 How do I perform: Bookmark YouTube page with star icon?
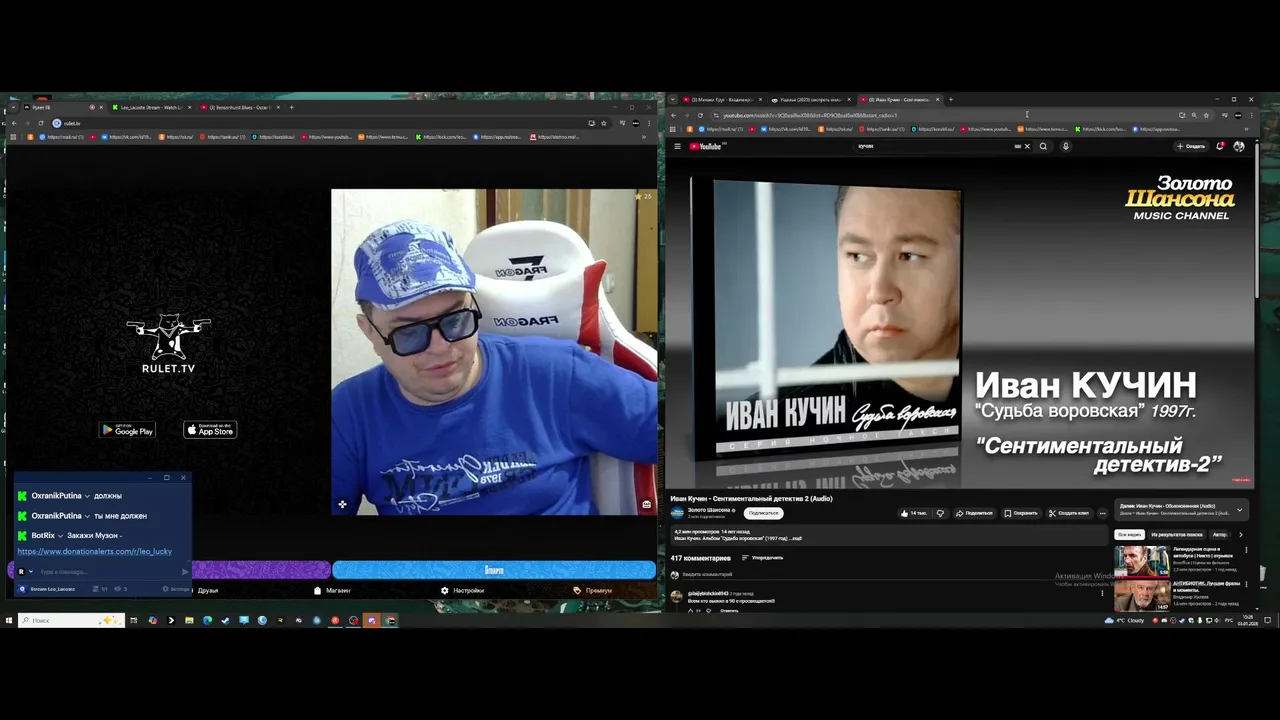(1206, 115)
